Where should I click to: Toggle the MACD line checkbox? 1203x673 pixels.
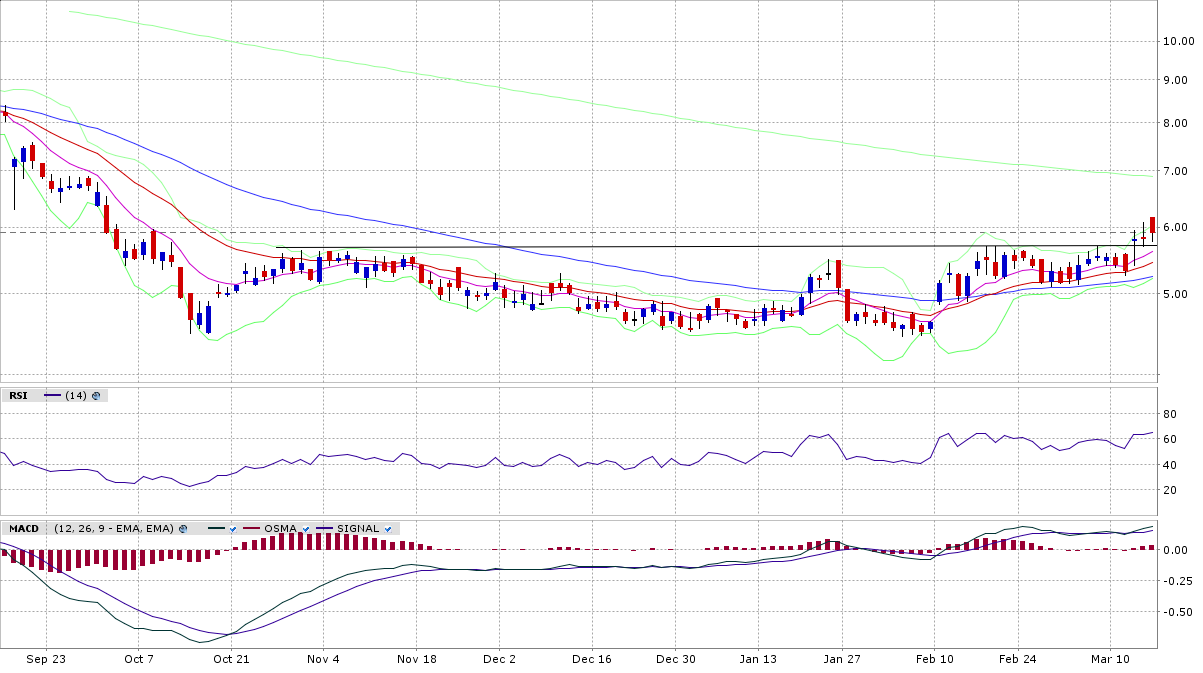tap(232, 529)
